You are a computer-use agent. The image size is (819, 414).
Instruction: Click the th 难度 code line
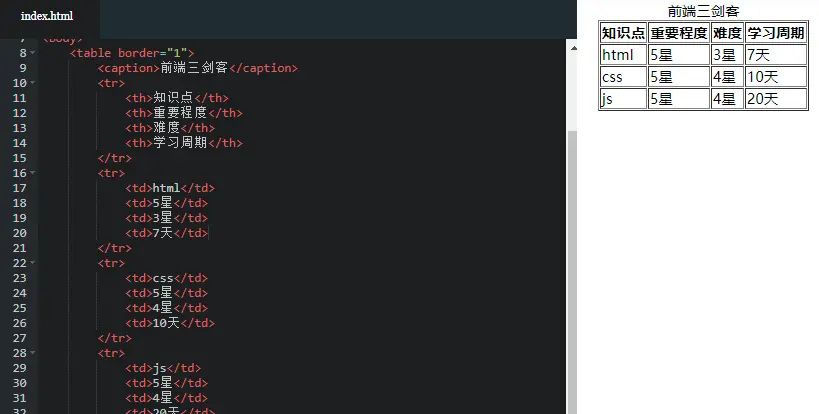(x=170, y=128)
